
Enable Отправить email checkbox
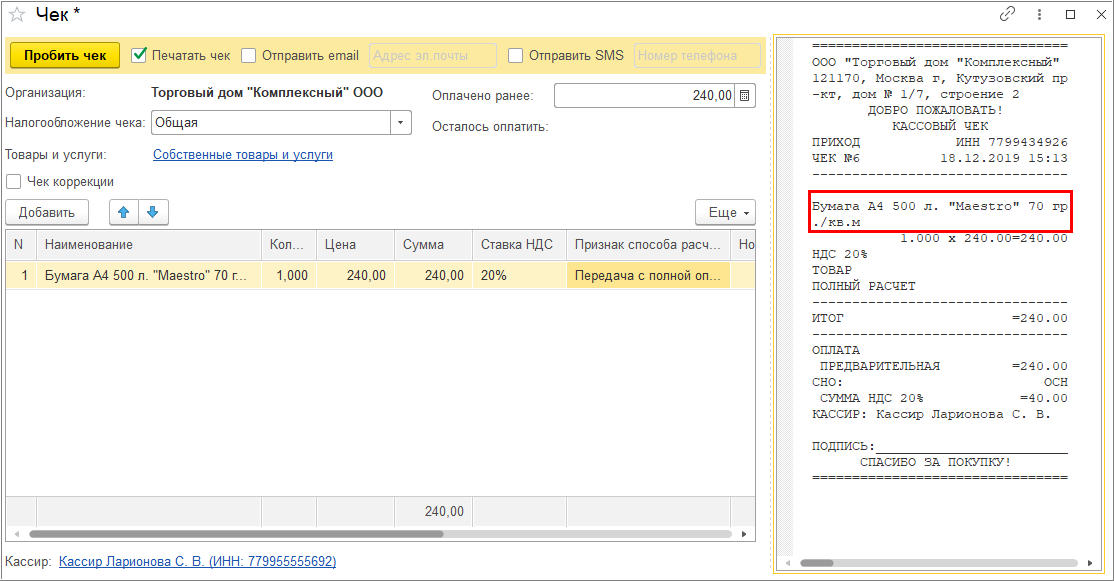249,55
